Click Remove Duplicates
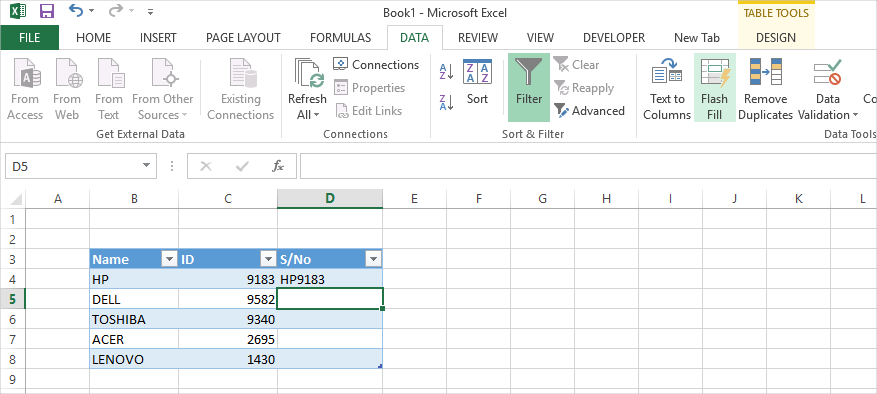The image size is (877, 394). coord(766,89)
